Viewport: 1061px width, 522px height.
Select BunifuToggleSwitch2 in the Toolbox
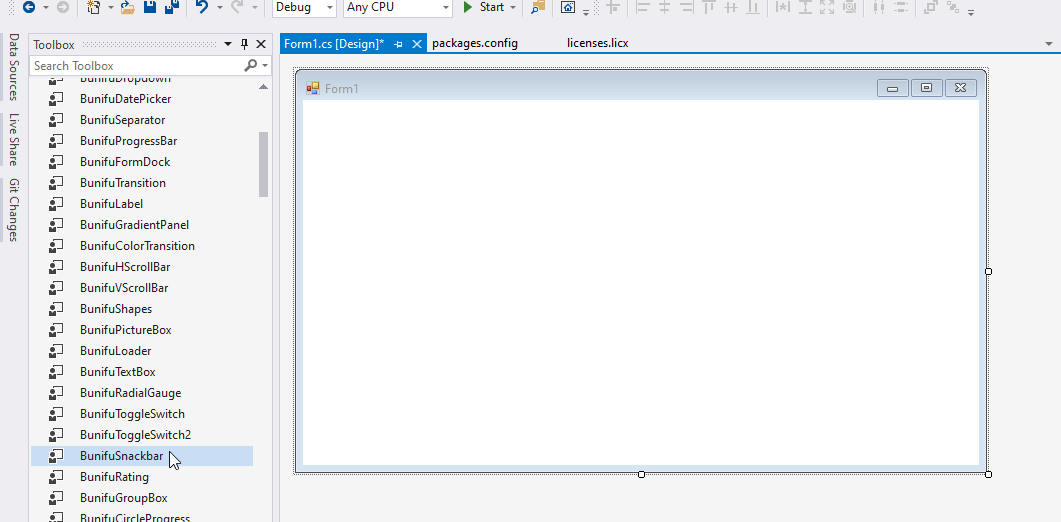[142, 435]
